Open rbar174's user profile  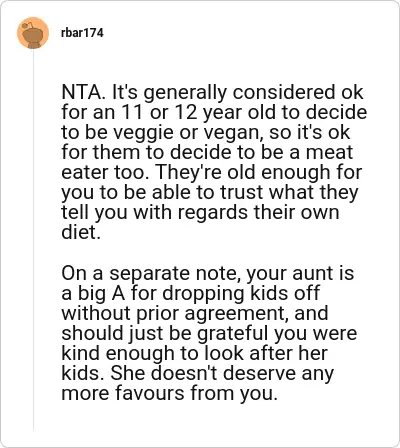click(x=82, y=33)
